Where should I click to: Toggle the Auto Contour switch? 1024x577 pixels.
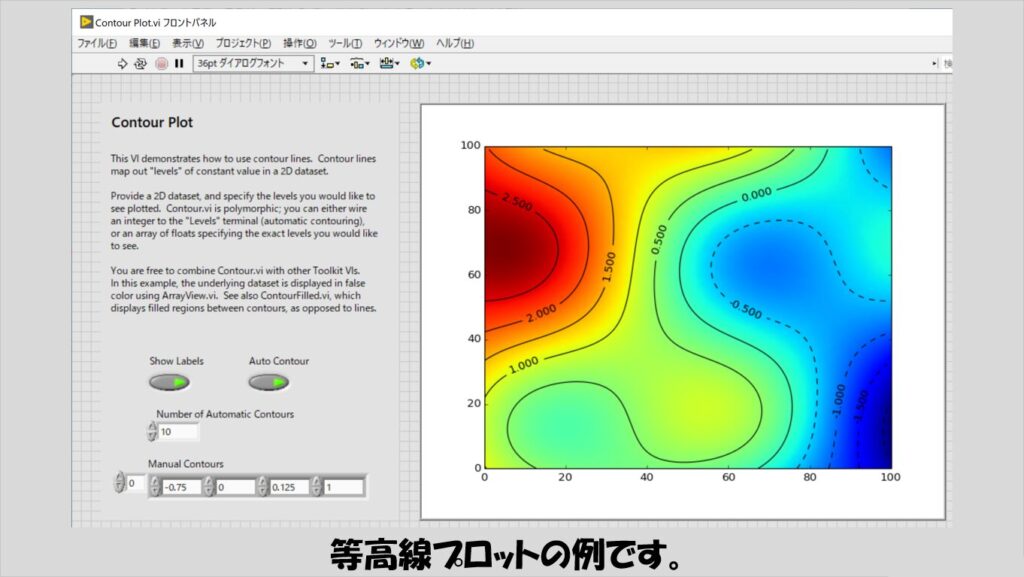(268, 382)
